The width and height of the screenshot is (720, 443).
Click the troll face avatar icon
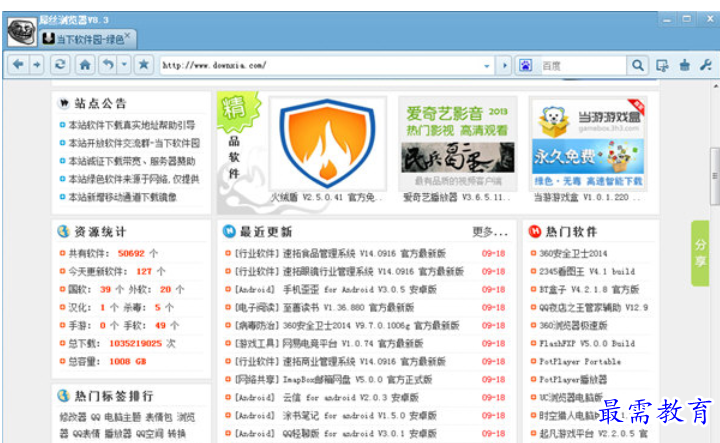click(22, 32)
